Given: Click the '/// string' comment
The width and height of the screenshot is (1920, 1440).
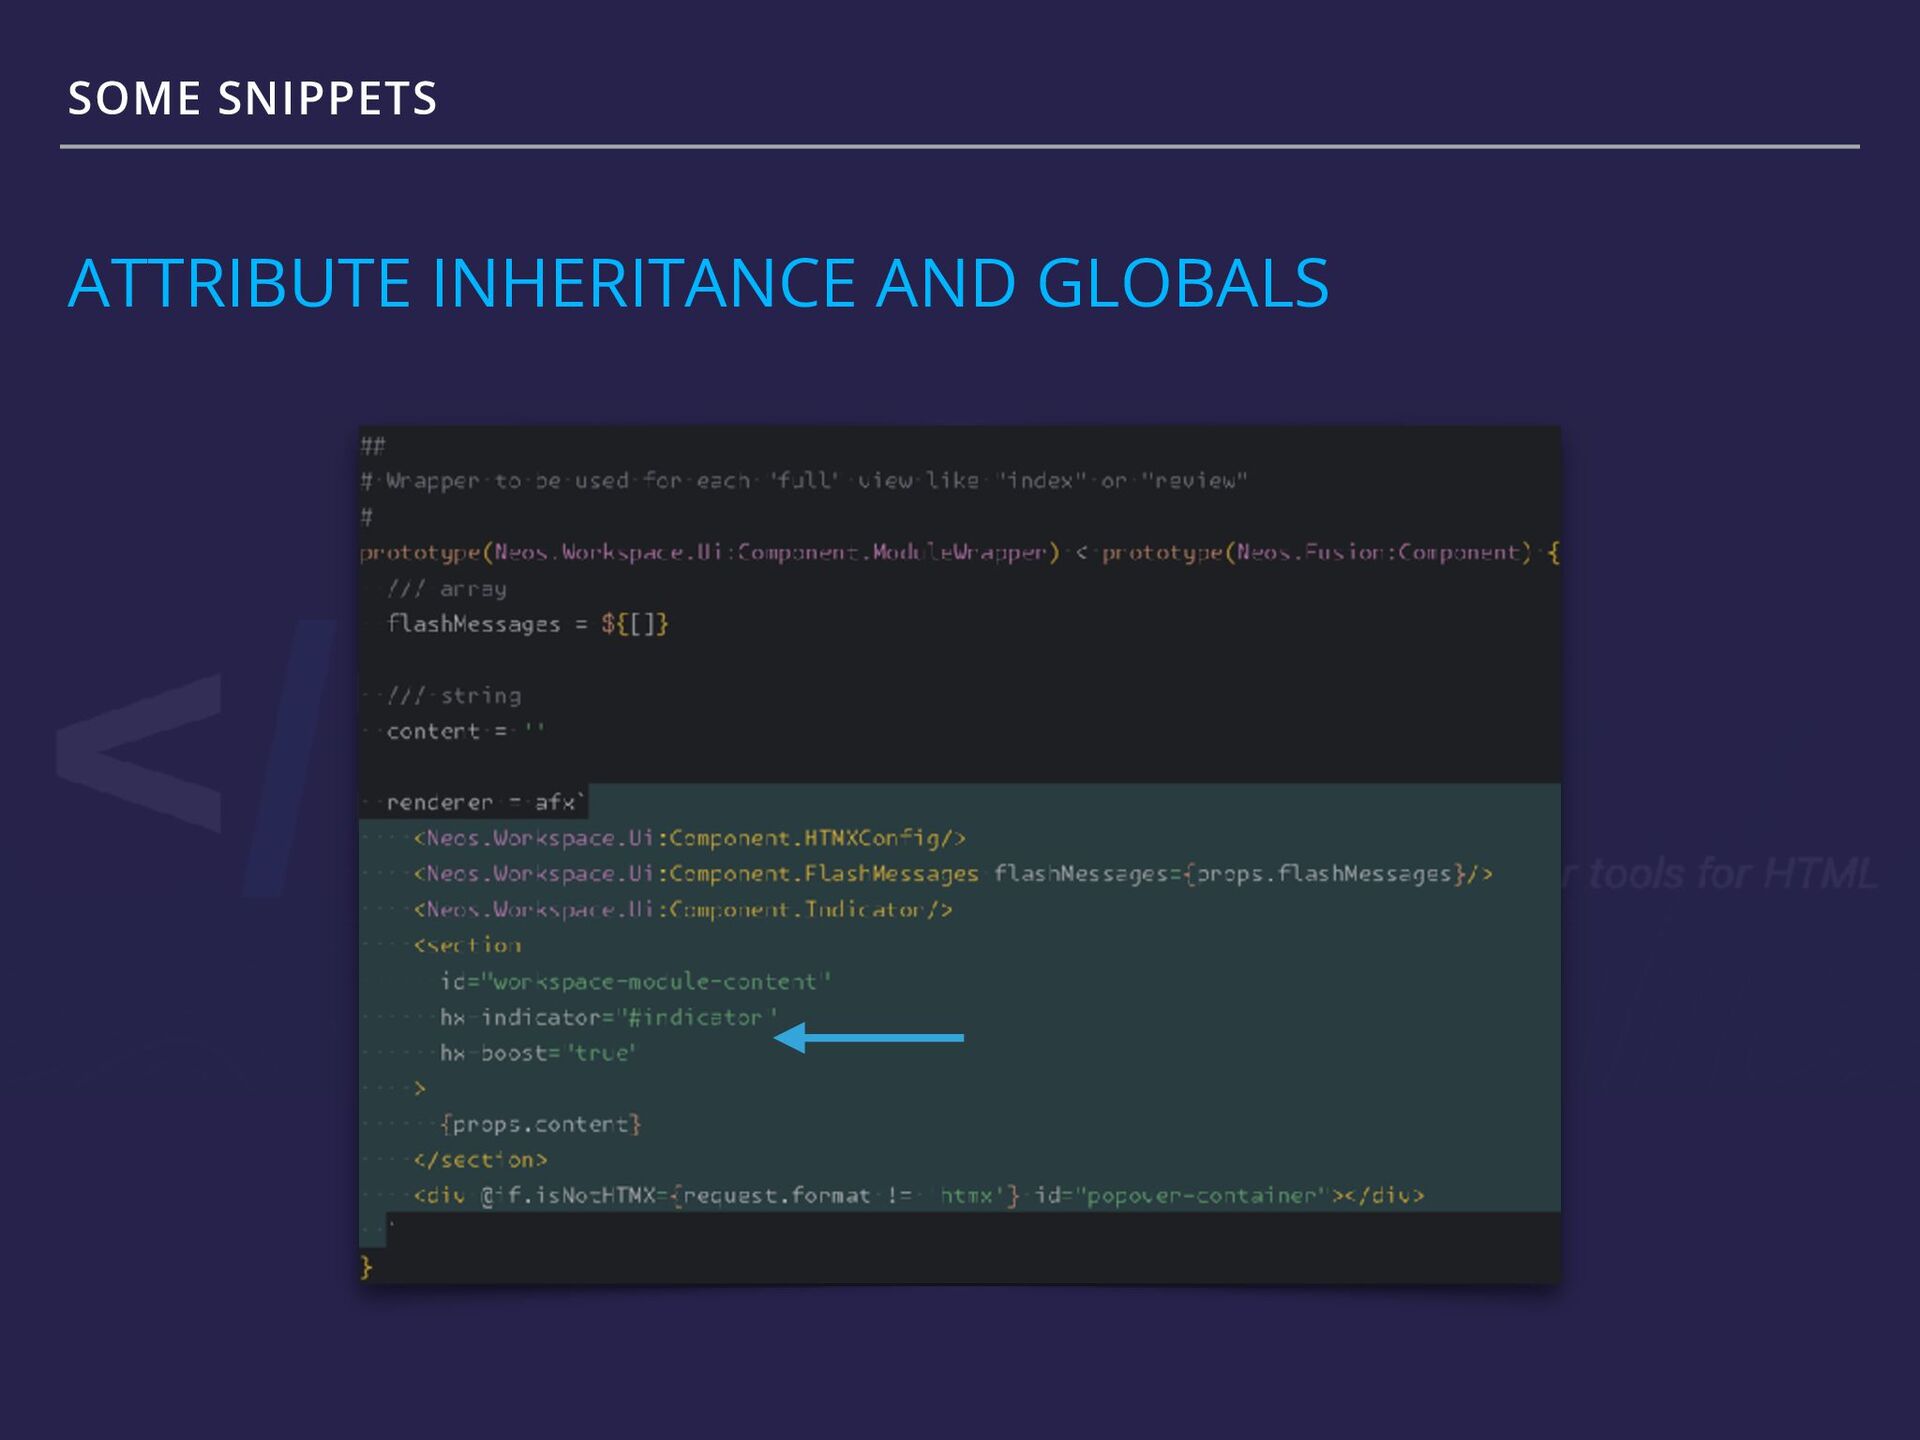Looking at the screenshot, I should pos(454,695).
